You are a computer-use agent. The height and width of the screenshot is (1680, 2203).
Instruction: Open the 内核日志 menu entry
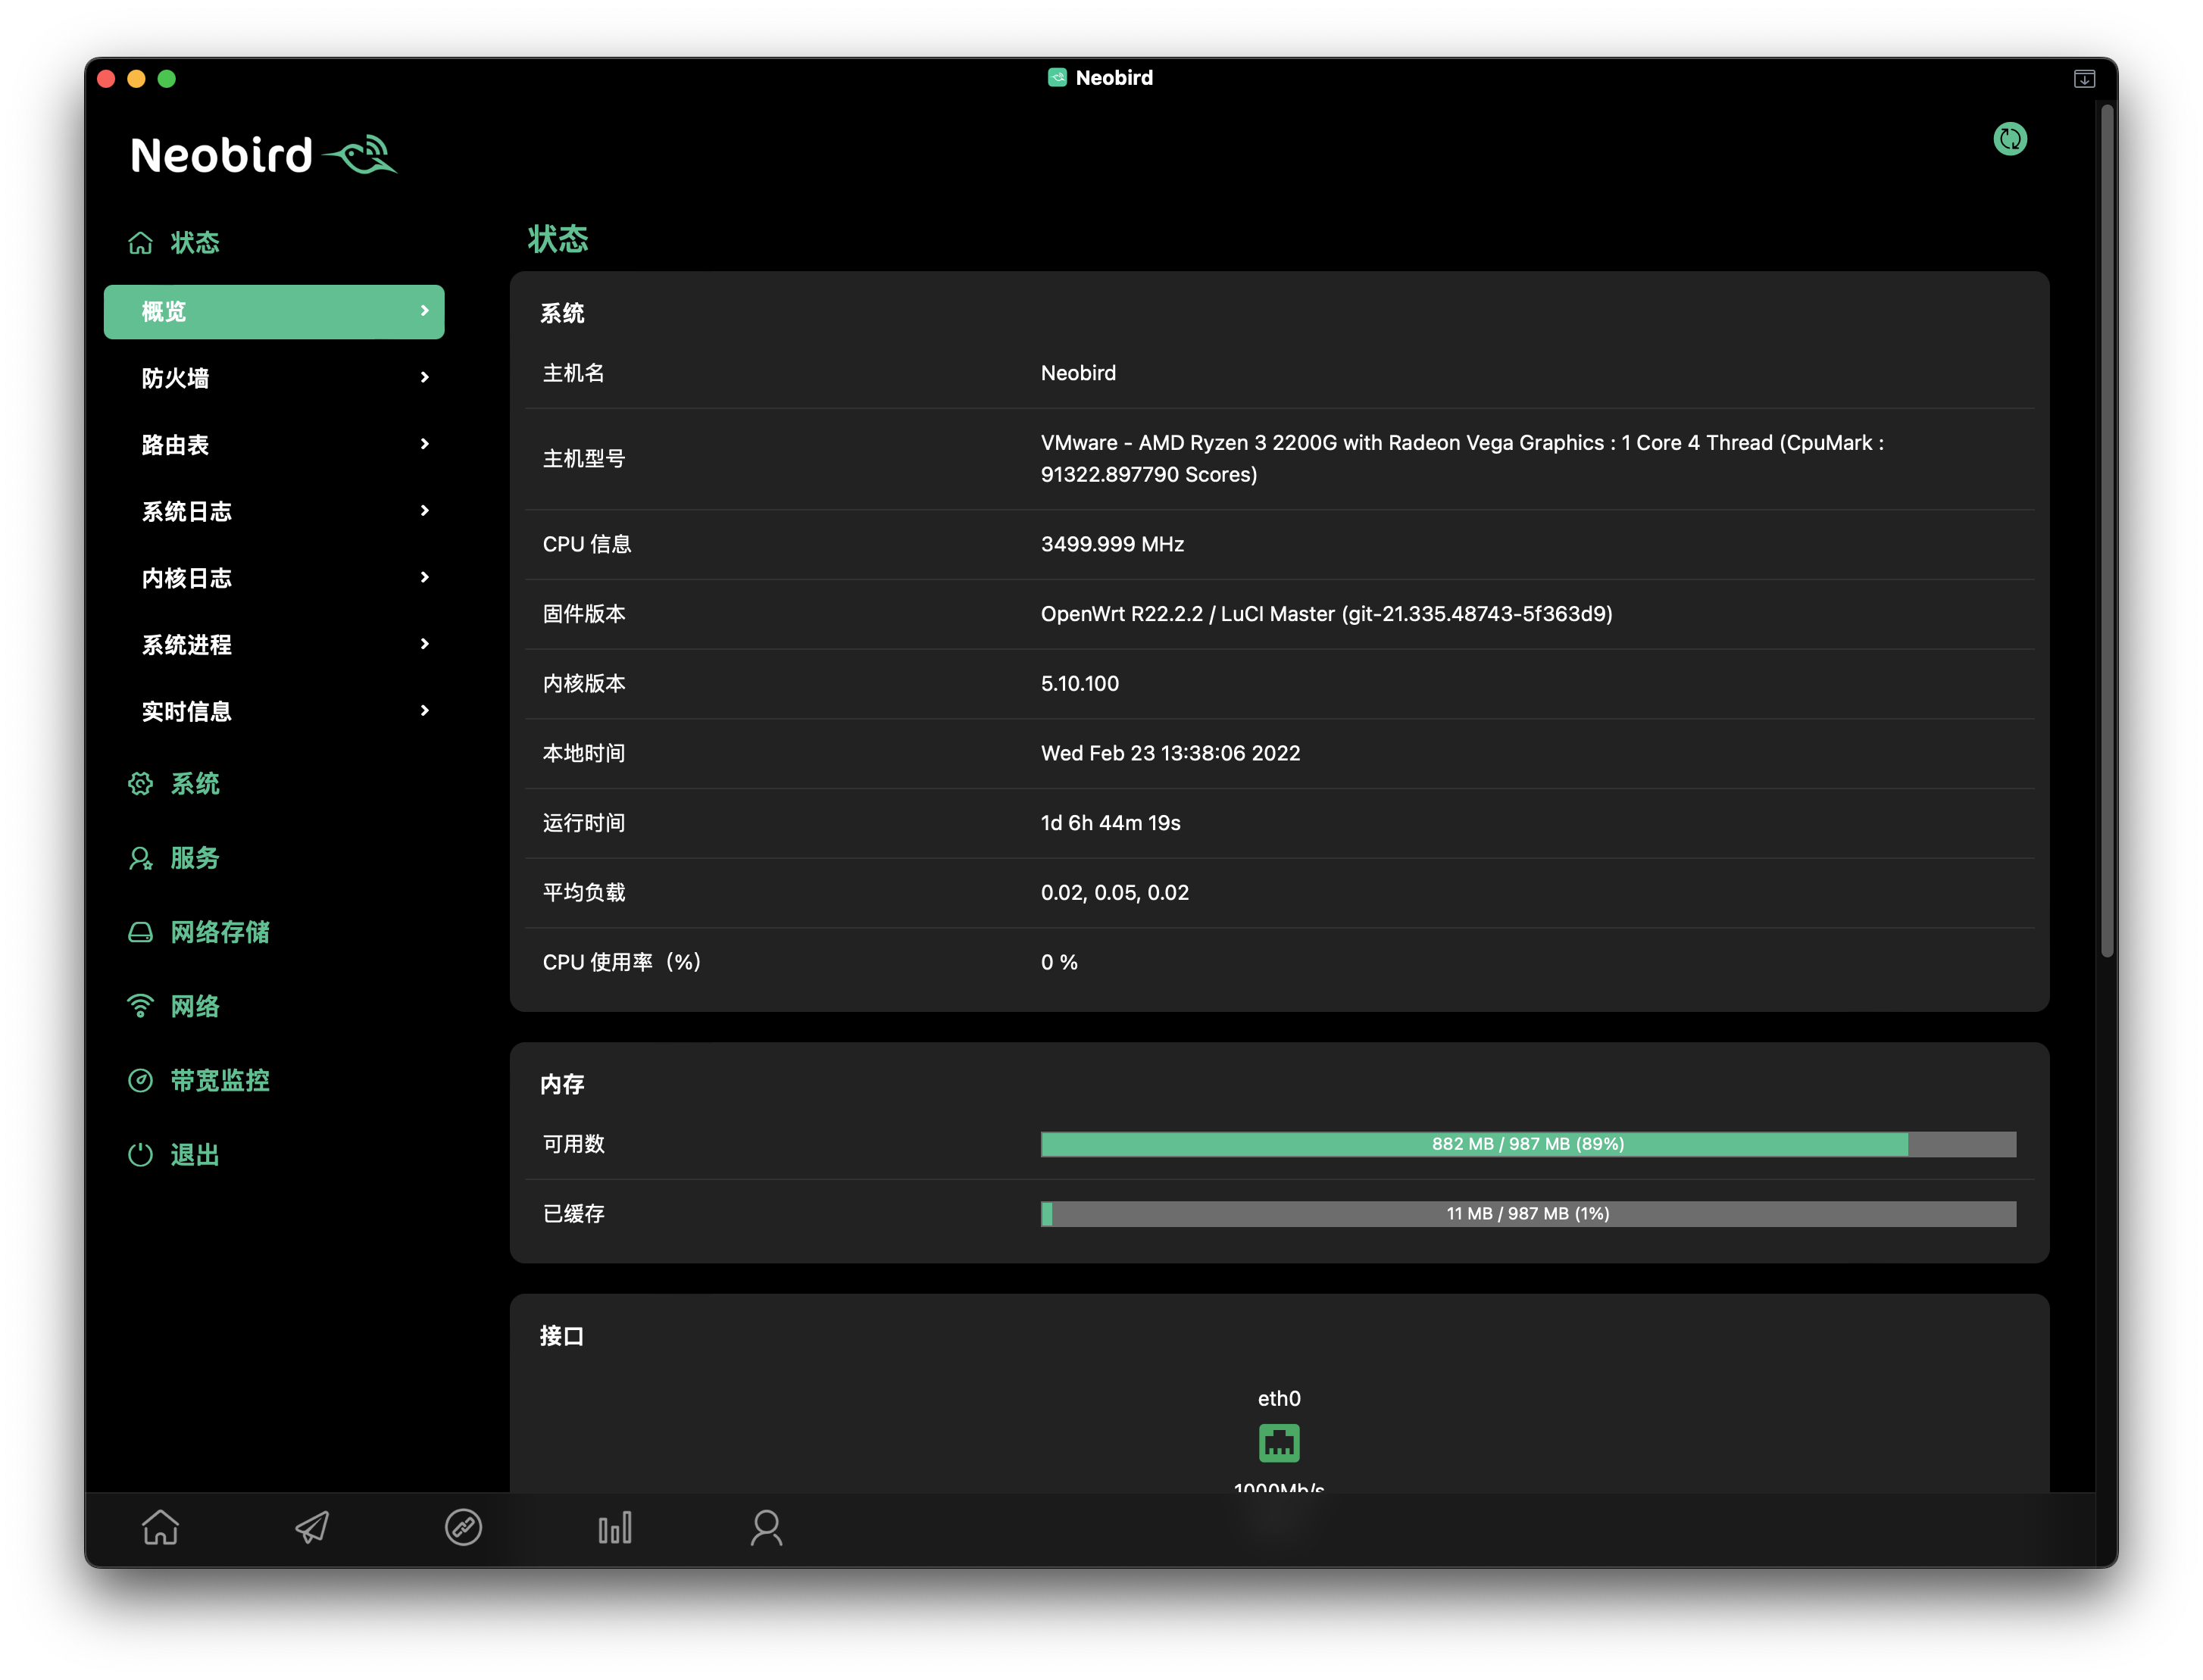[187, 578]
